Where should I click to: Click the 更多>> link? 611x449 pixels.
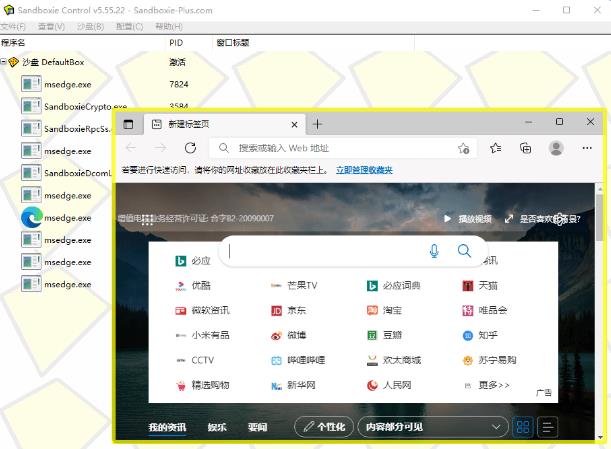click(x=493, y=385)
